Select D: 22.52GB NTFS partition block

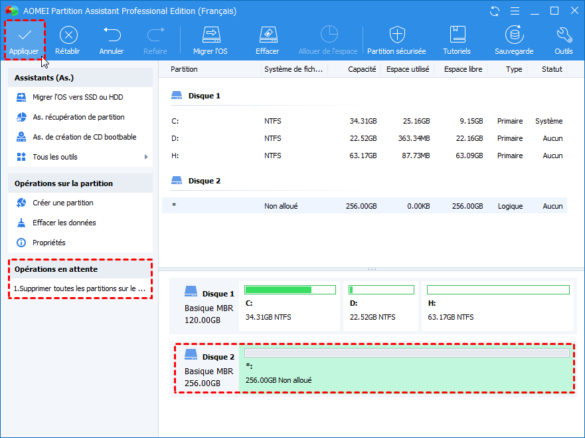pos(381,306)
